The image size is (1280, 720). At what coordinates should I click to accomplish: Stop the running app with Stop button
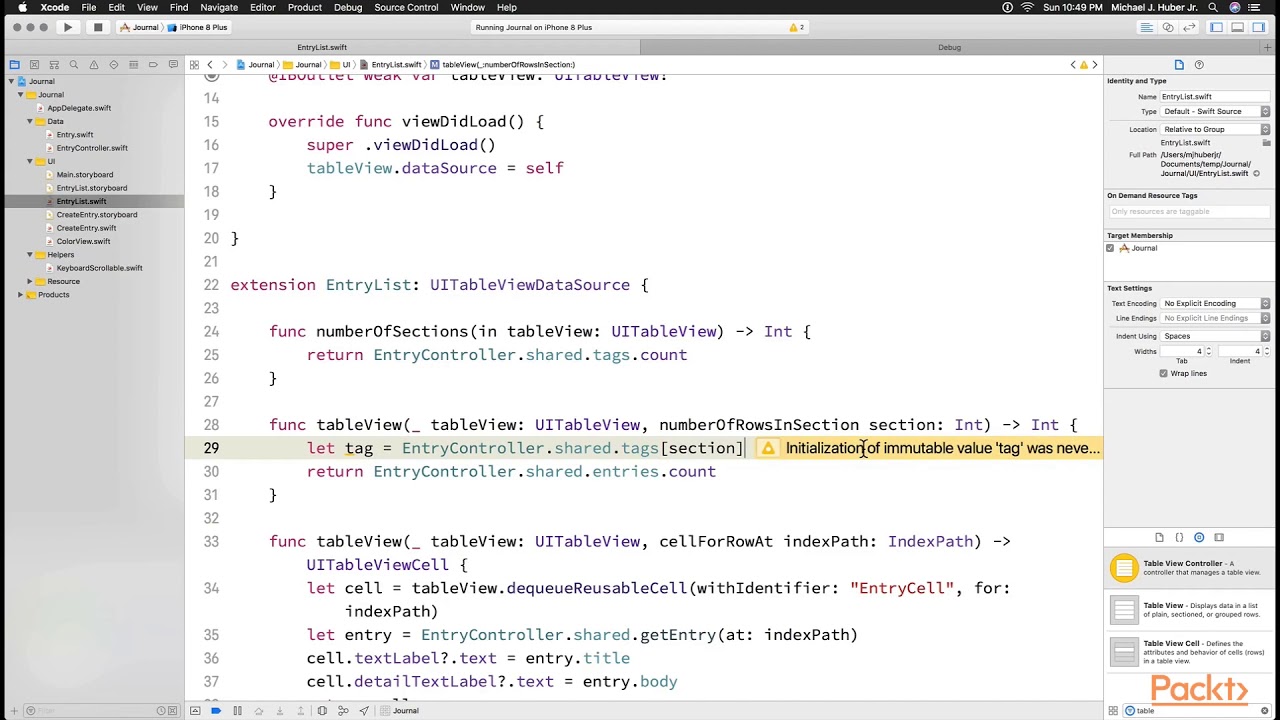[x=97, y=27]
